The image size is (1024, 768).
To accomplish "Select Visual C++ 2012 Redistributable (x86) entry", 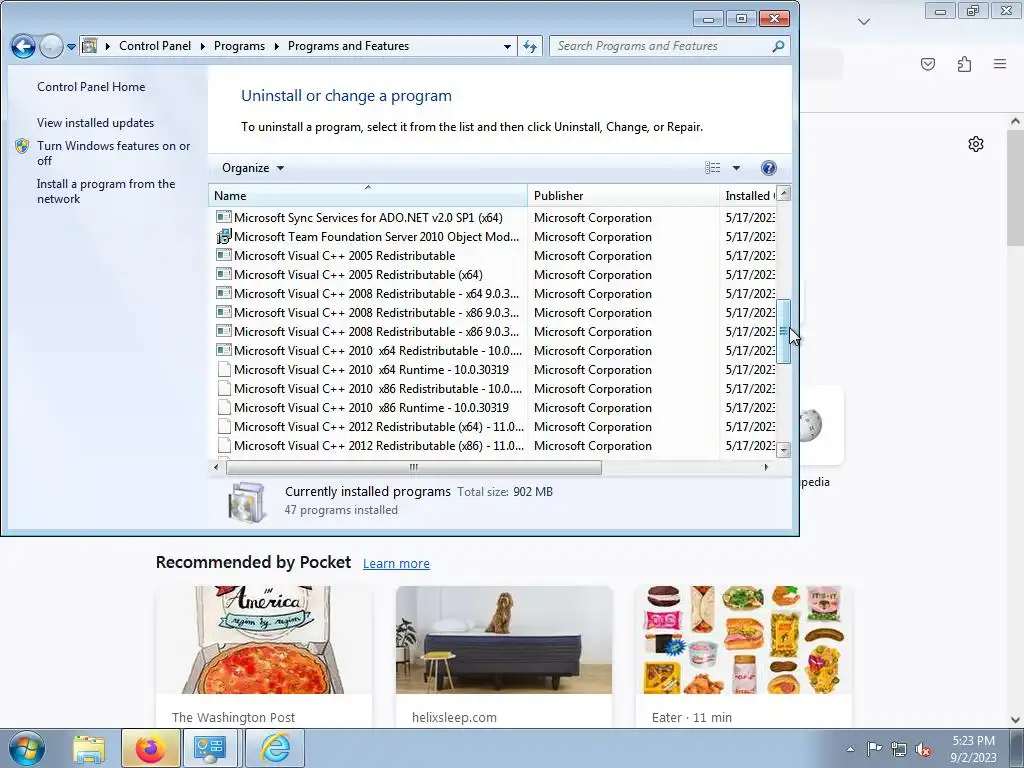I will [x=494, y=445].
